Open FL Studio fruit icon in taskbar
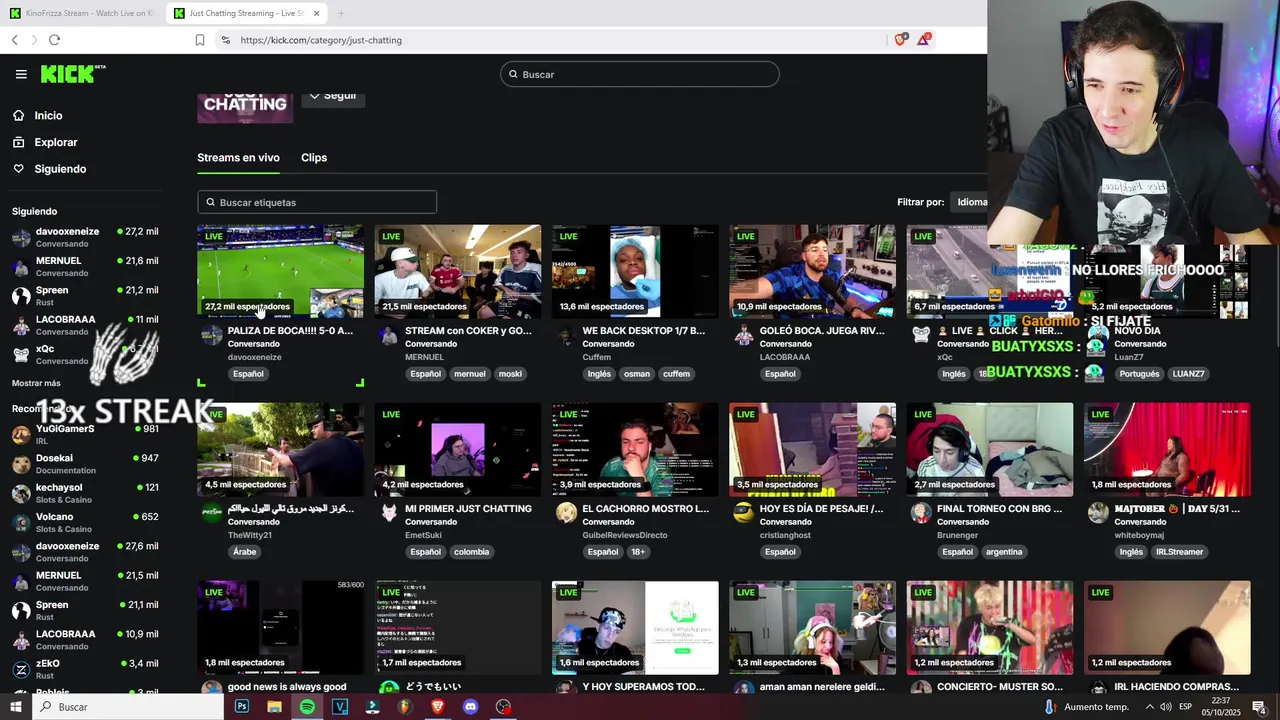 click(405, 707)
